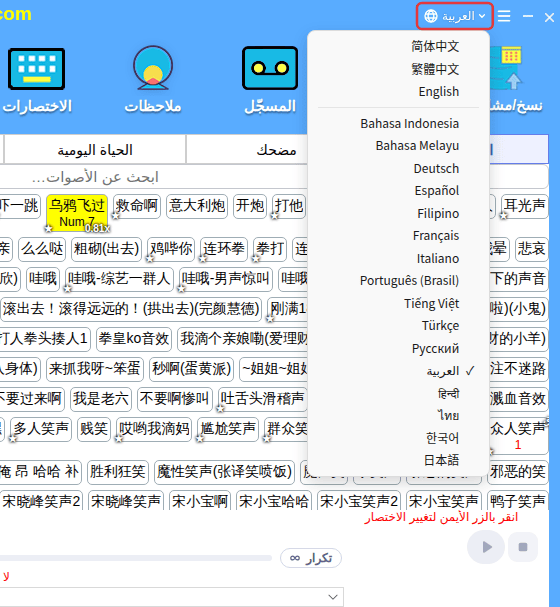
Task: Select the checked العربية language entry
Action: point(443,371)
